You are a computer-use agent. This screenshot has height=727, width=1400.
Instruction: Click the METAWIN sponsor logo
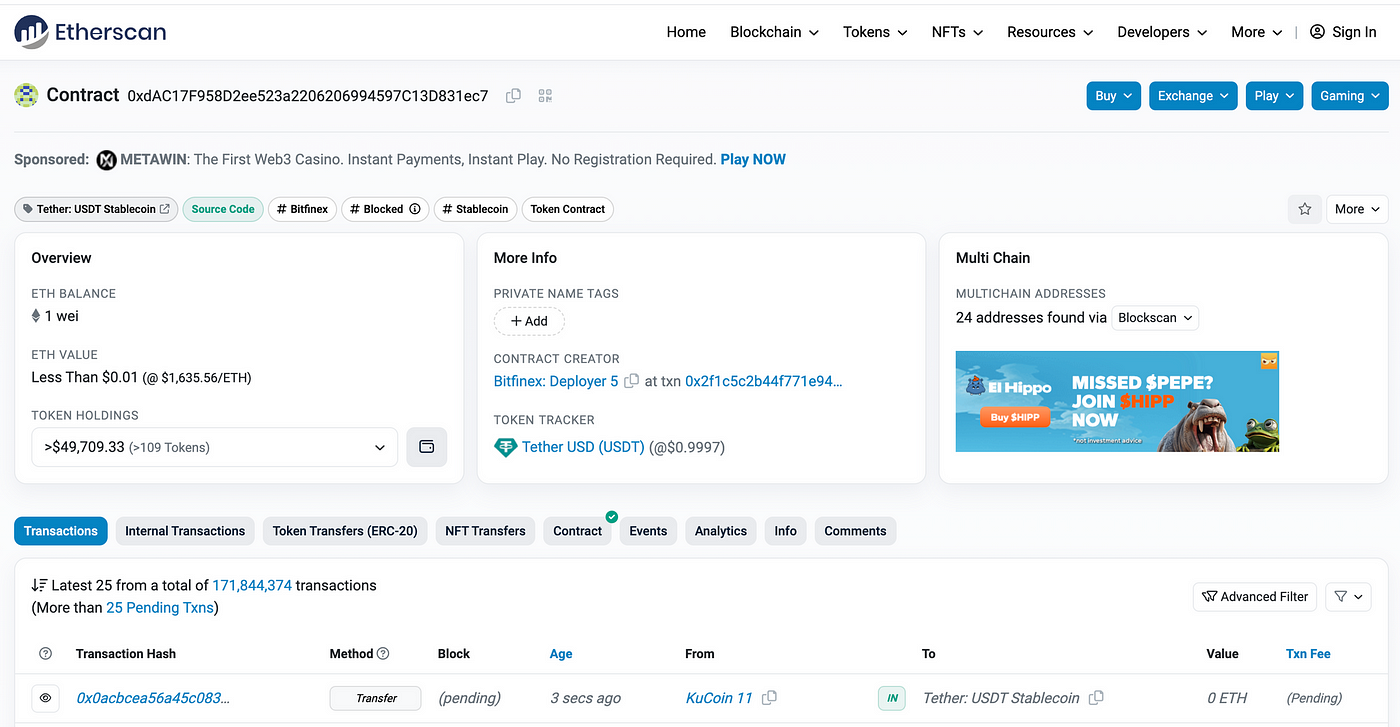coord(107,159)
